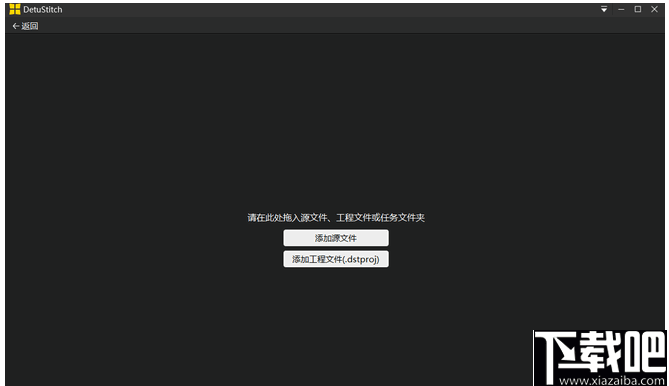Image resolution: width=669 pixels, height=386 pixels.
Task: Click the 添加源文件 button
Action: (x=336, y=238)
